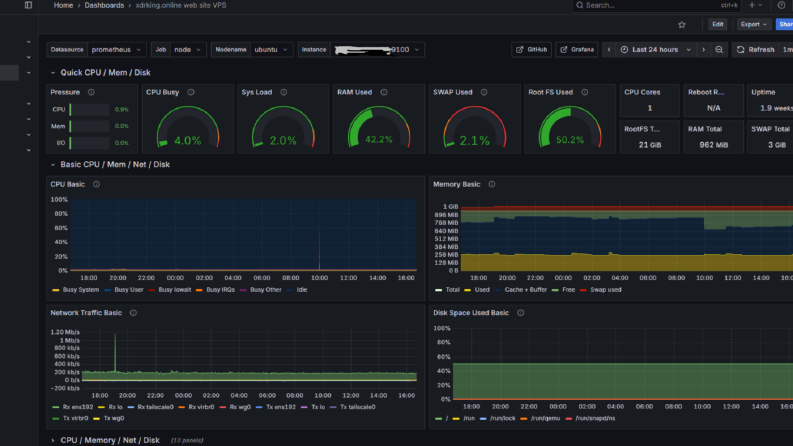Open the help question mark icon
The height and width of the screenshot is (446, 793).
pyautogui.click(x=781, y=5)
